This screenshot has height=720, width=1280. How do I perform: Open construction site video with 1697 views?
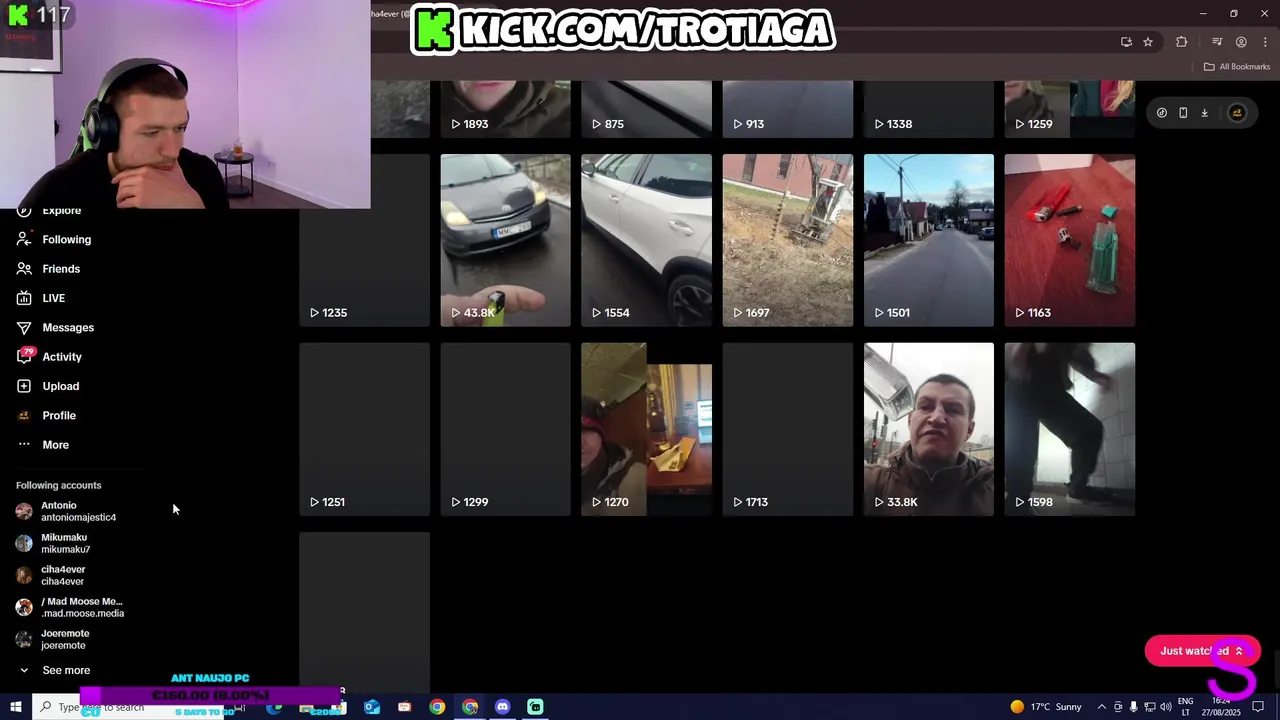787,240
